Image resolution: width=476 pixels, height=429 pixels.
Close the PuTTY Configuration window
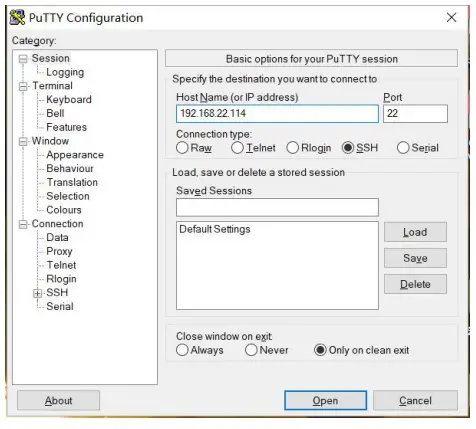point(451,17)
